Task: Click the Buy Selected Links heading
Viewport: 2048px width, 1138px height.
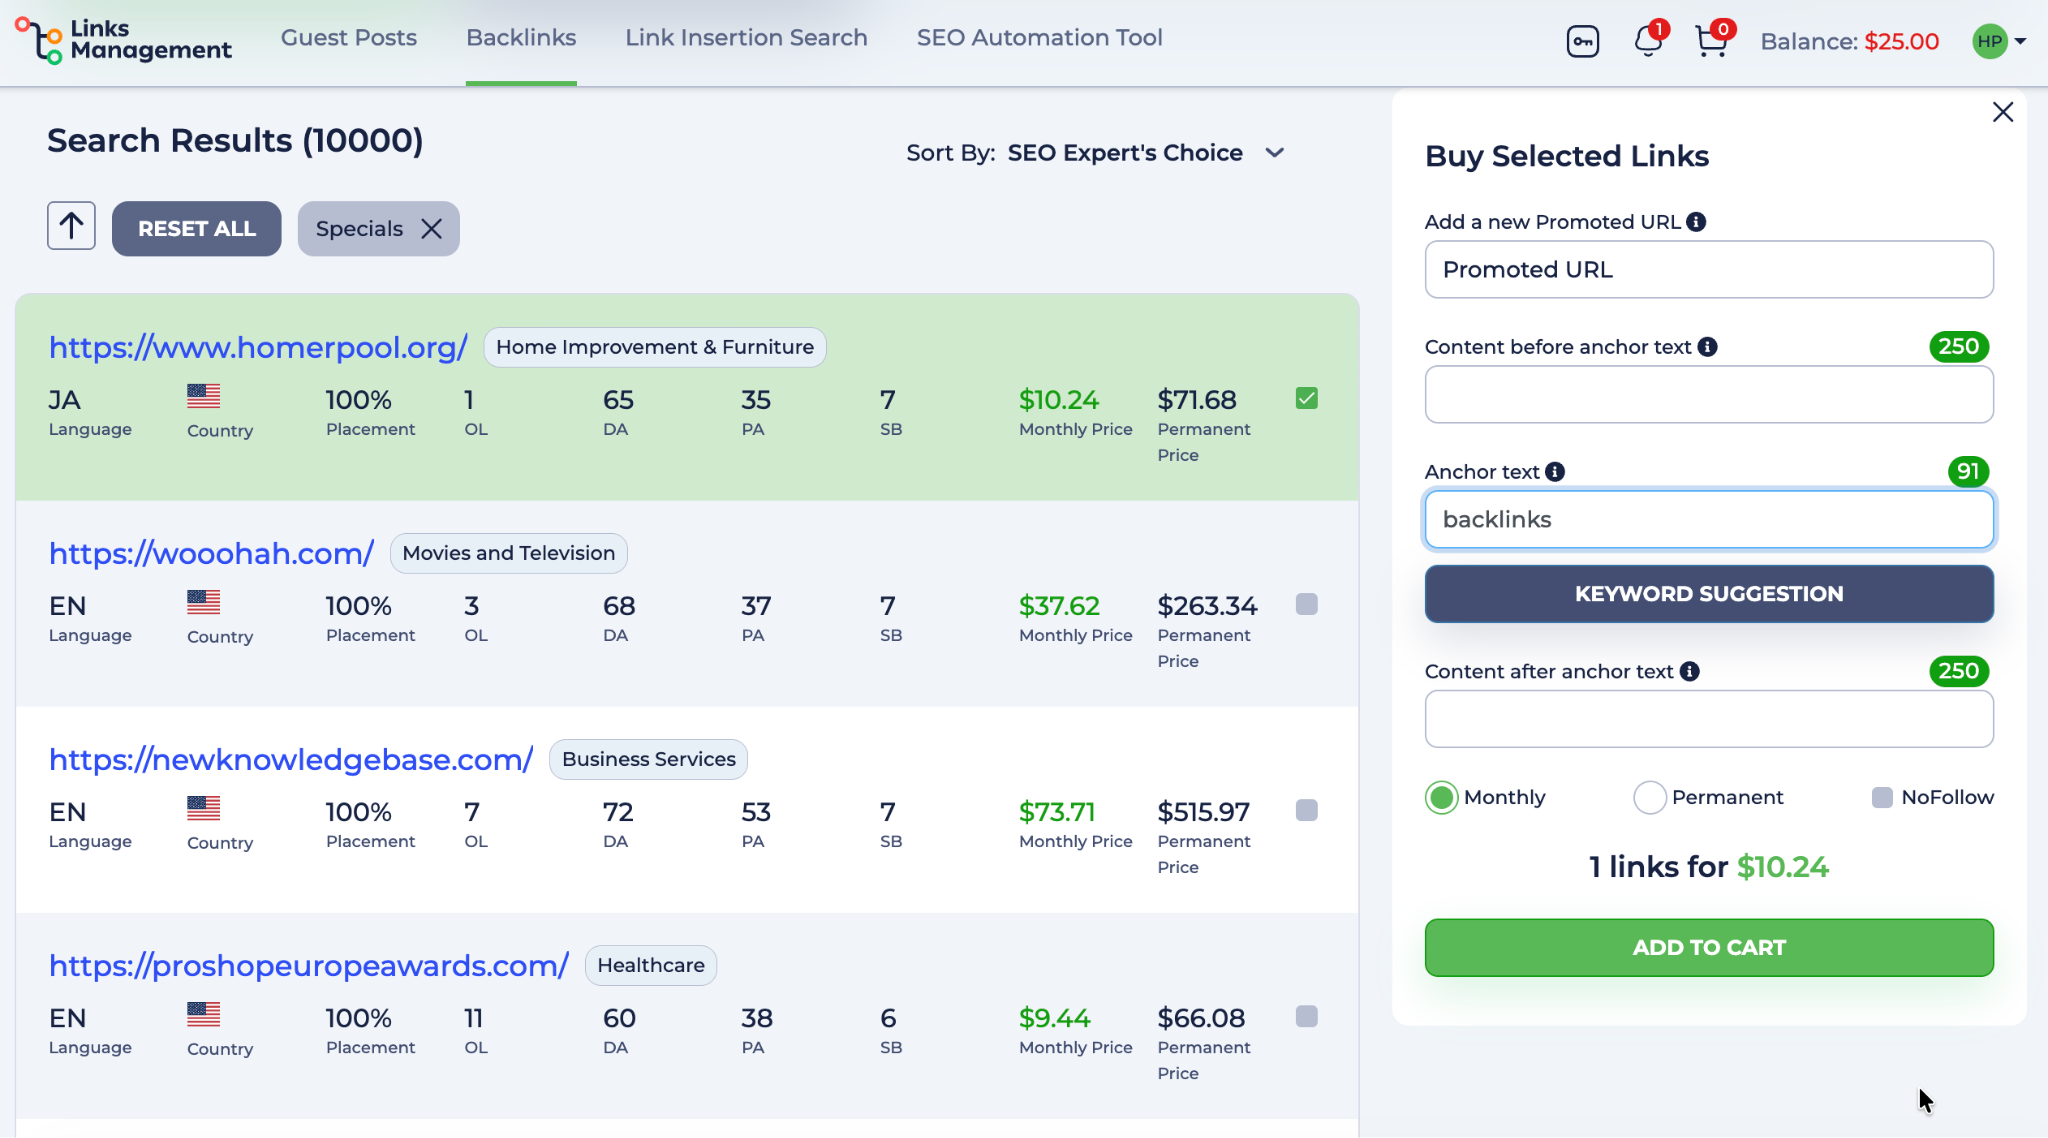Action: tap(1567, 157)
